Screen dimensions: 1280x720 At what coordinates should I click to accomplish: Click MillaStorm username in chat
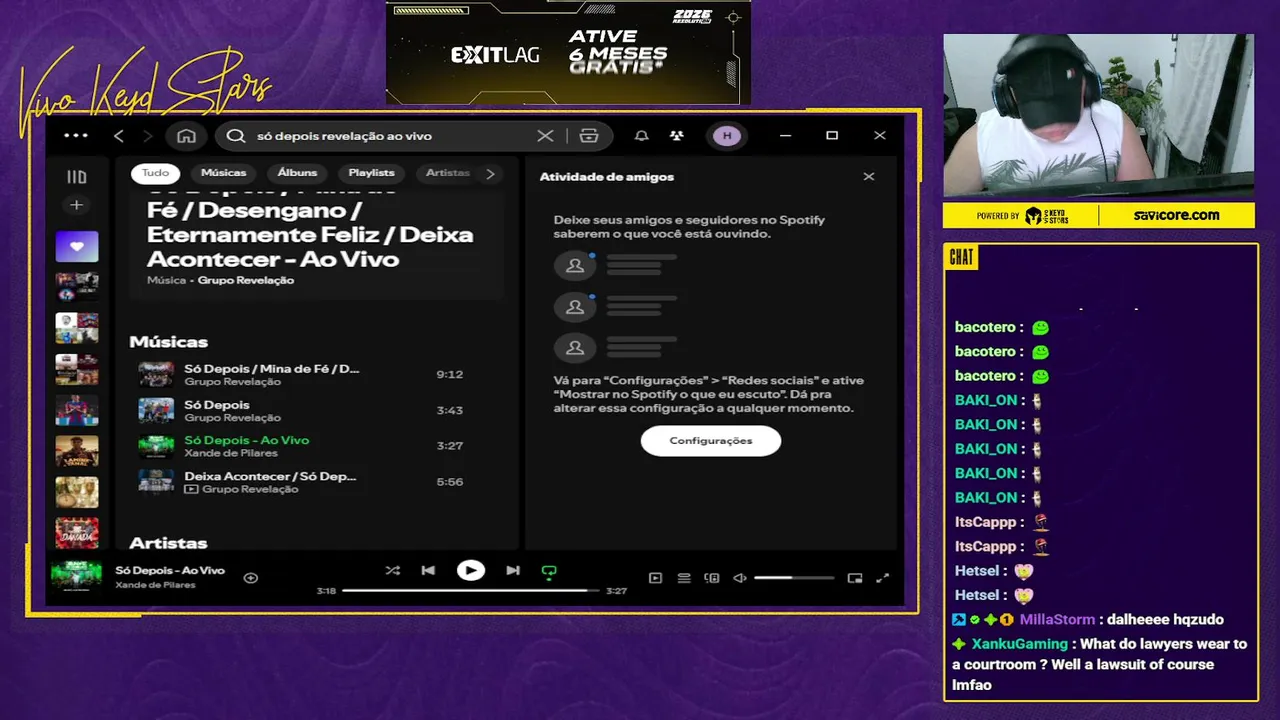pyautogui.click(x=1057, y=620)
